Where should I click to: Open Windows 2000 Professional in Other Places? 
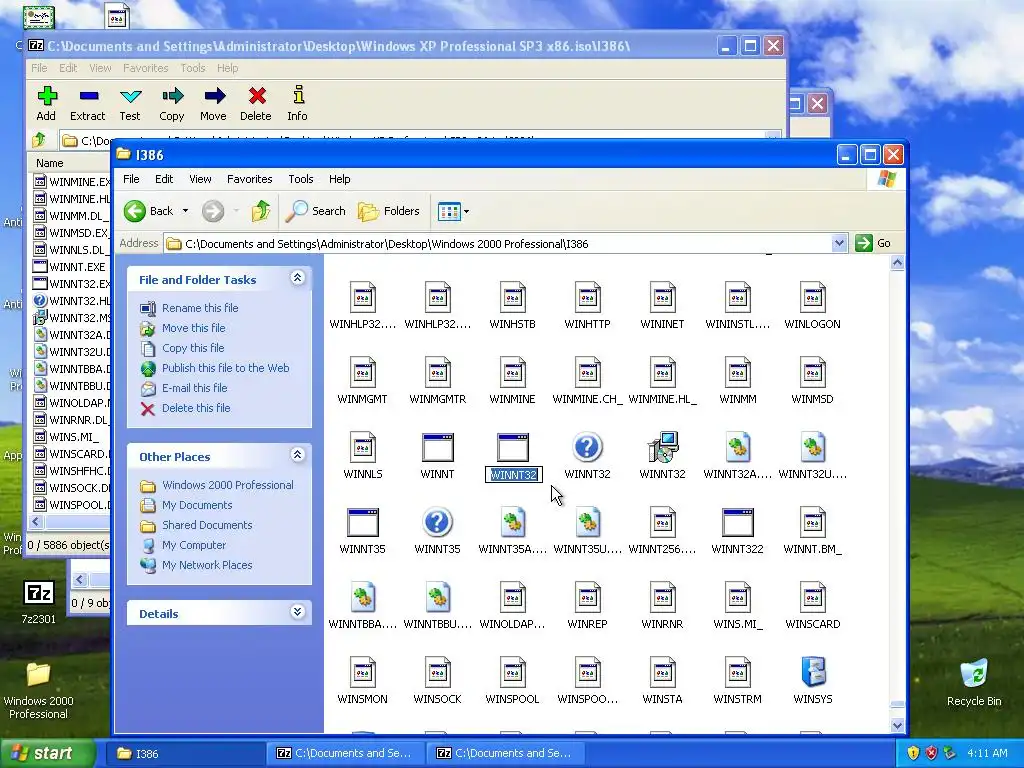tap(227, 485)
